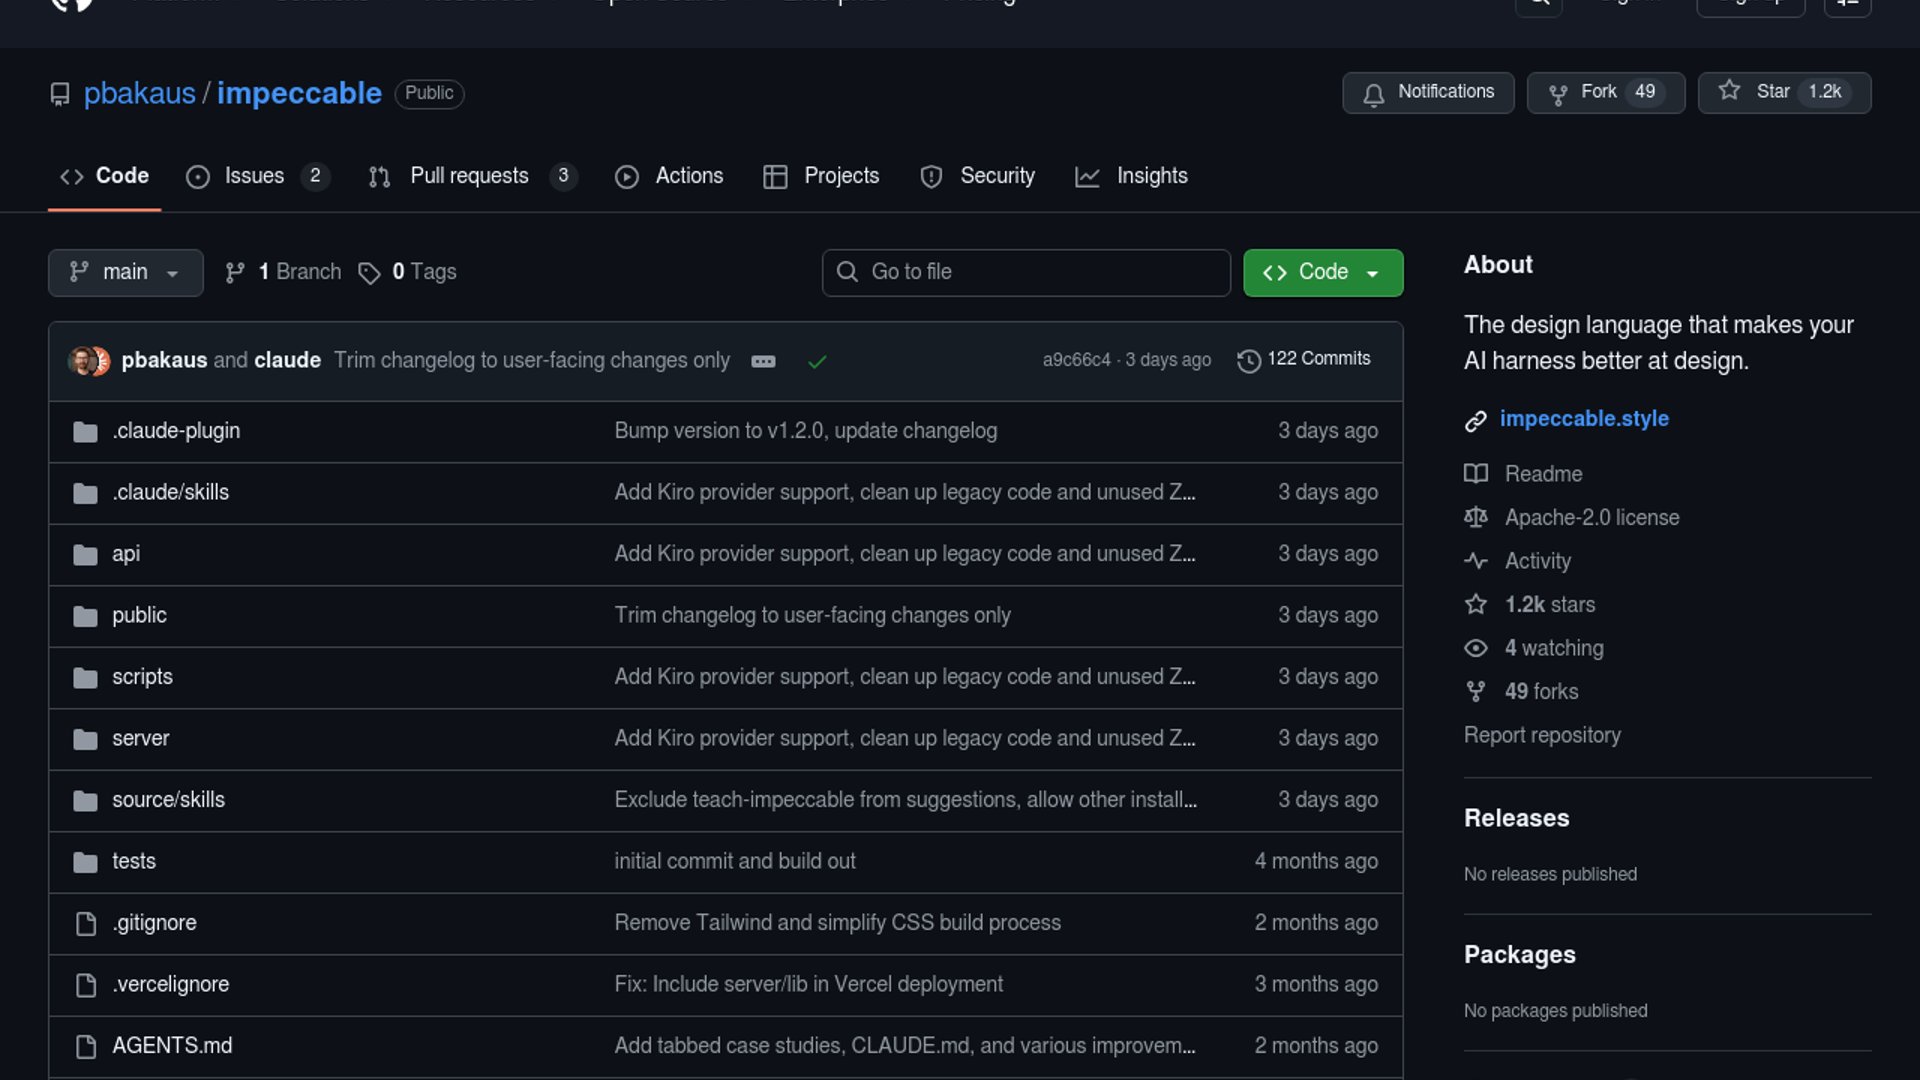Screen dimensions: 1920x1080
Task: Click the AGENTS.md file
Action: 172,1046
